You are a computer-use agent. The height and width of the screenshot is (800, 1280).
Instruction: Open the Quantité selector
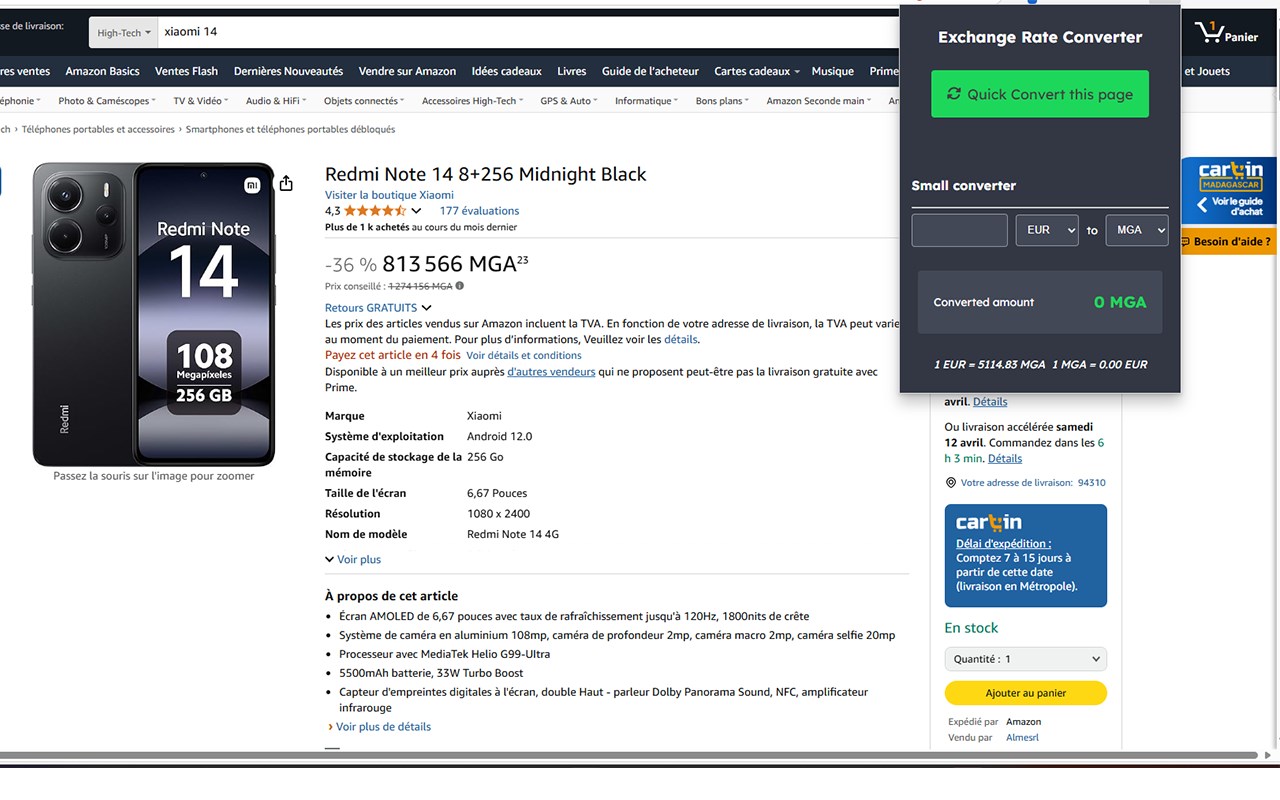click(1025, 659)
